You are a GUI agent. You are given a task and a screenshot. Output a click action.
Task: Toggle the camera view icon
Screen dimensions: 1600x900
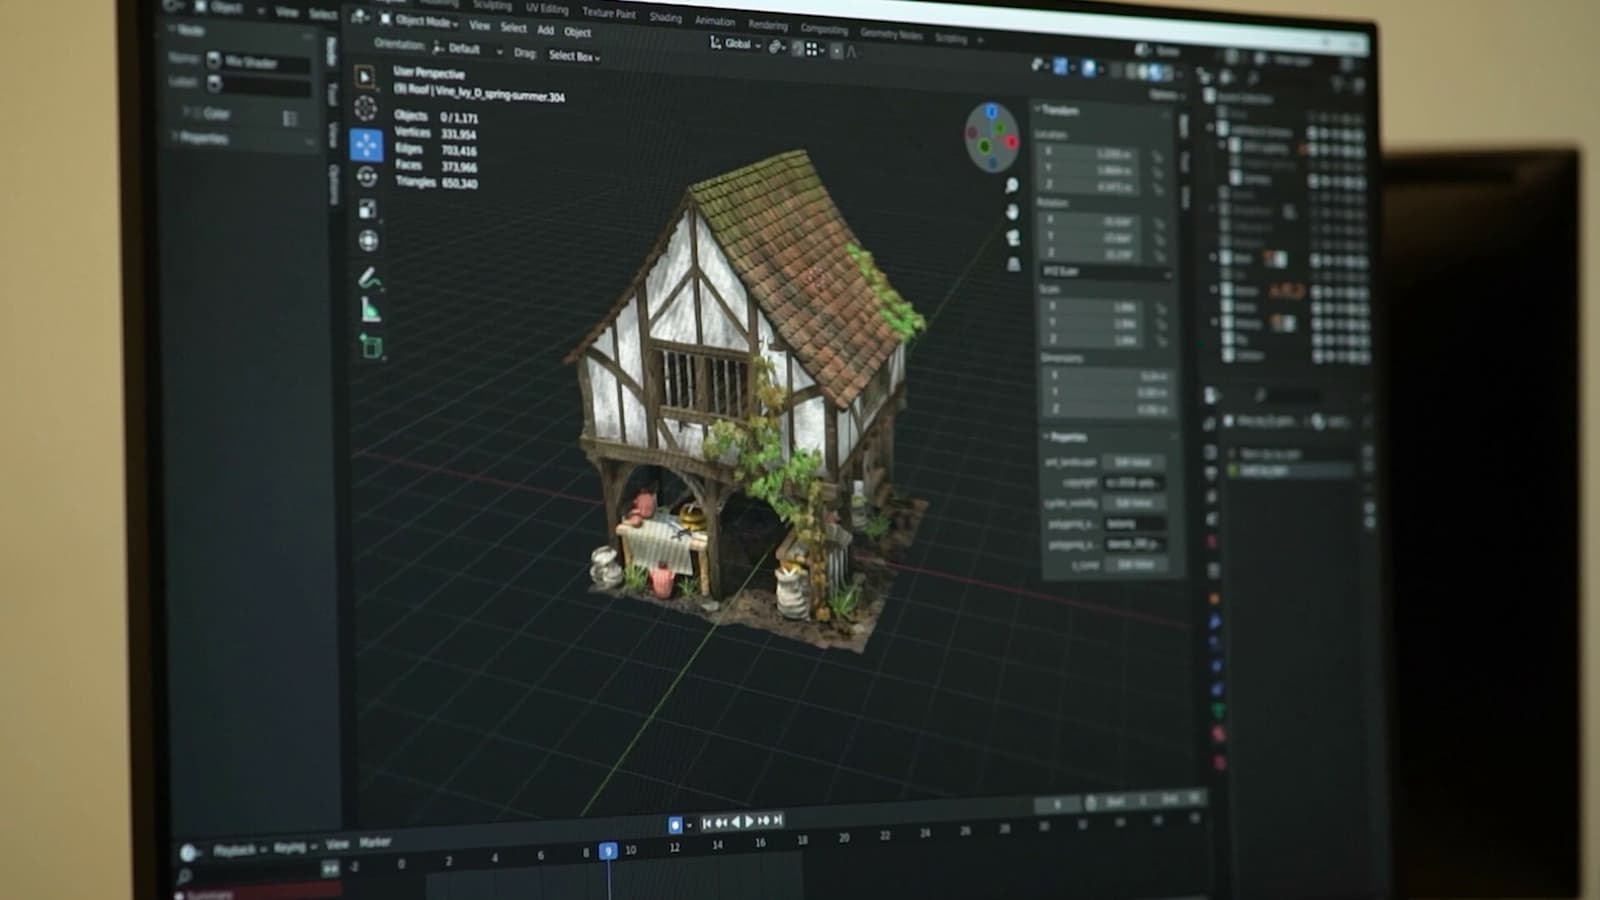(1013, 238)
